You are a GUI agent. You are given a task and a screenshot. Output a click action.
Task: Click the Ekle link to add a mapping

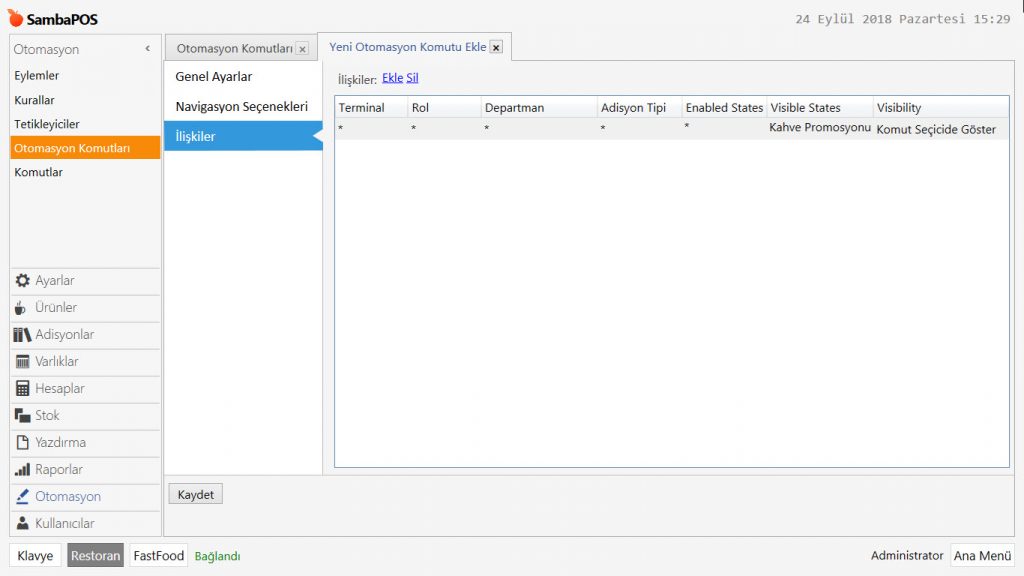392,78
